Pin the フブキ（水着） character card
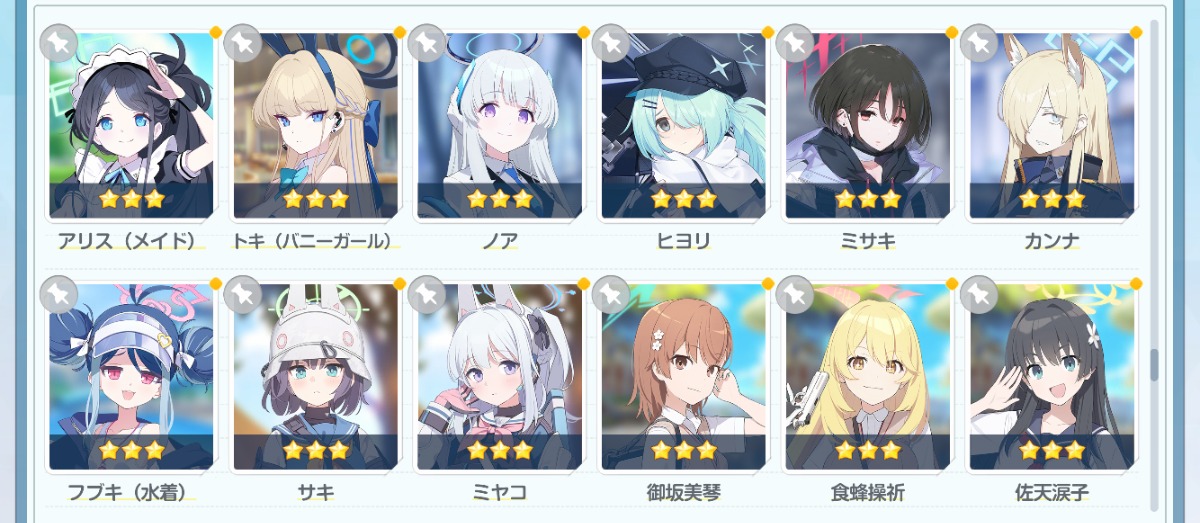The image size is (1200, 523). [x=58, y=295]
